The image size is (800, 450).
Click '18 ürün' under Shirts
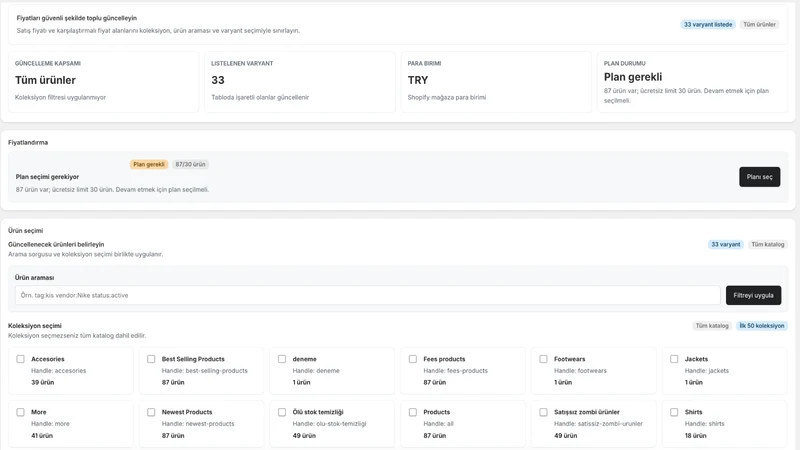(695, 435)
